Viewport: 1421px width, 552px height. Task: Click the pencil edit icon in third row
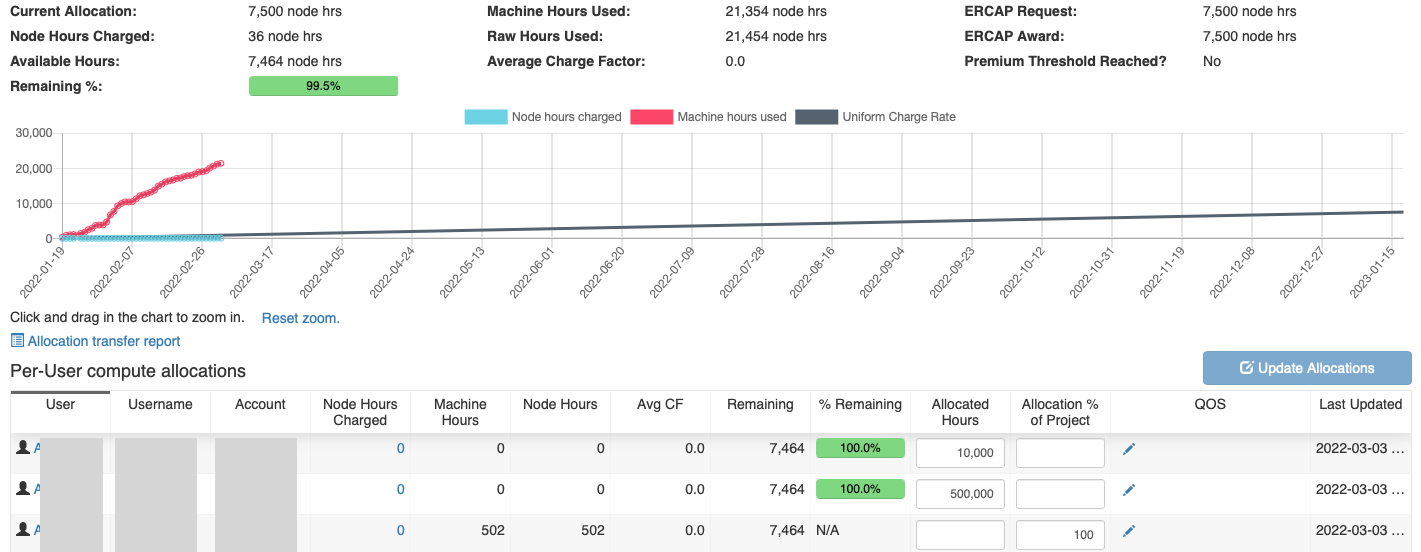[x=1129, y=531]
